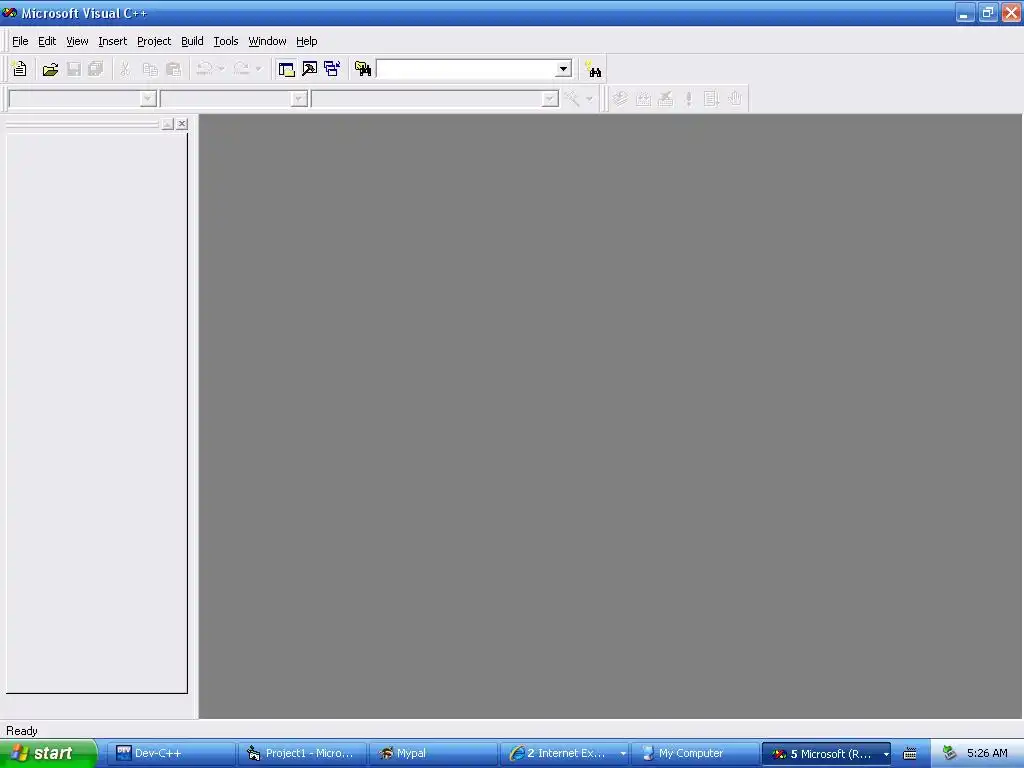Click the on-screen keyboard taskbar icon
This screenshot has height=768, width=1024.
tap(910, 754)
